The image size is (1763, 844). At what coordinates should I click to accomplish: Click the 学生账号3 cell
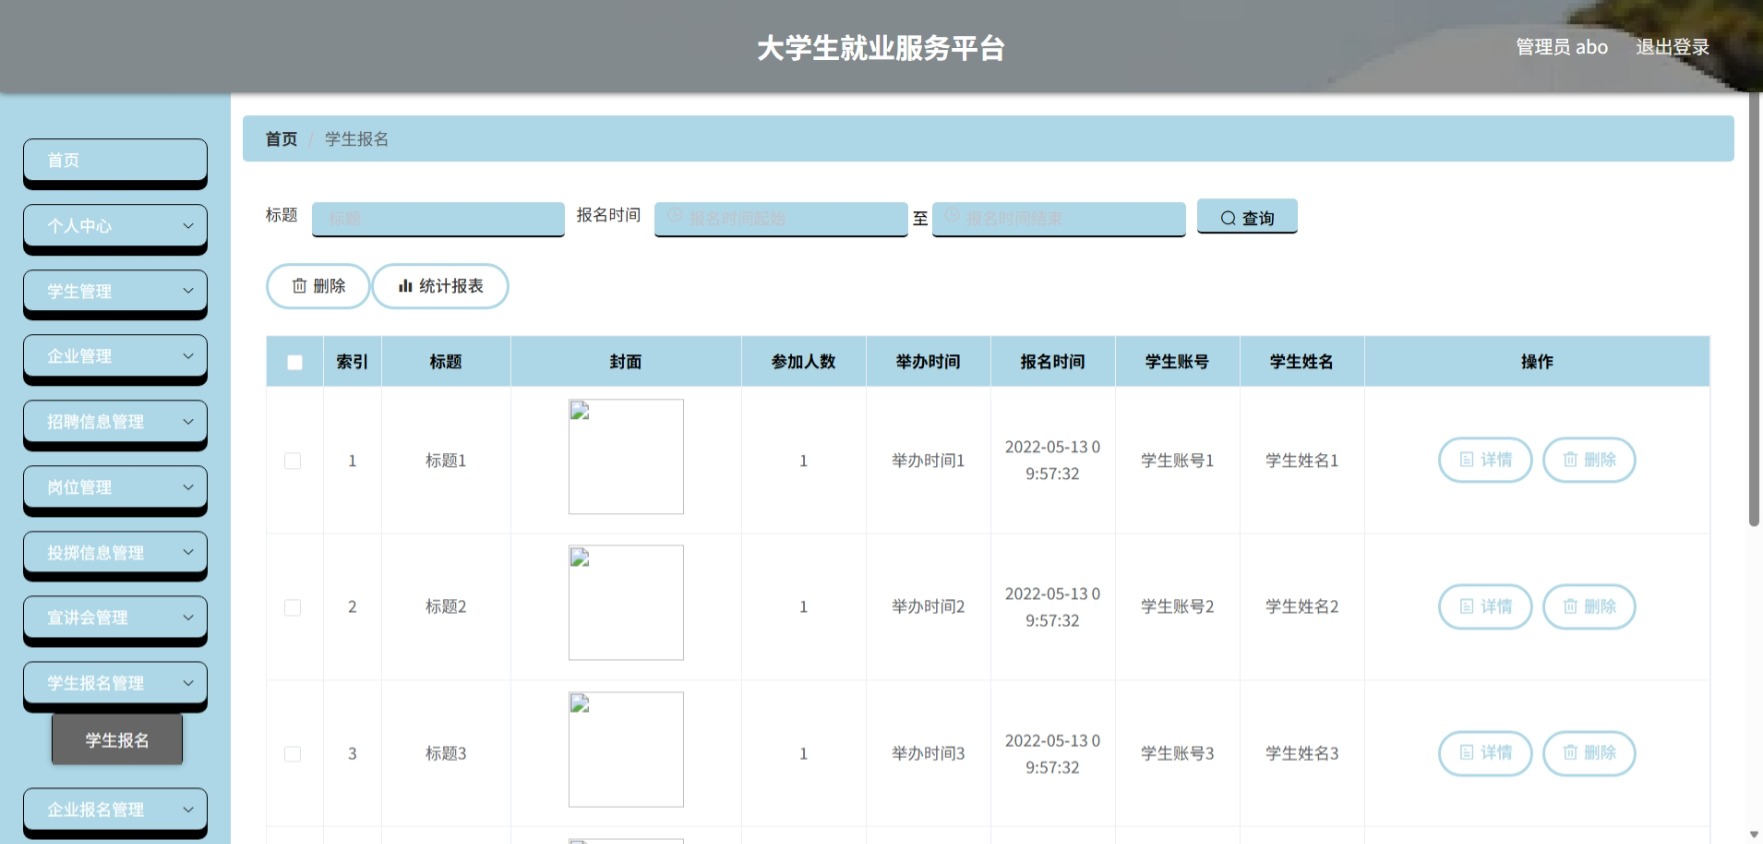pos(1177,754)
